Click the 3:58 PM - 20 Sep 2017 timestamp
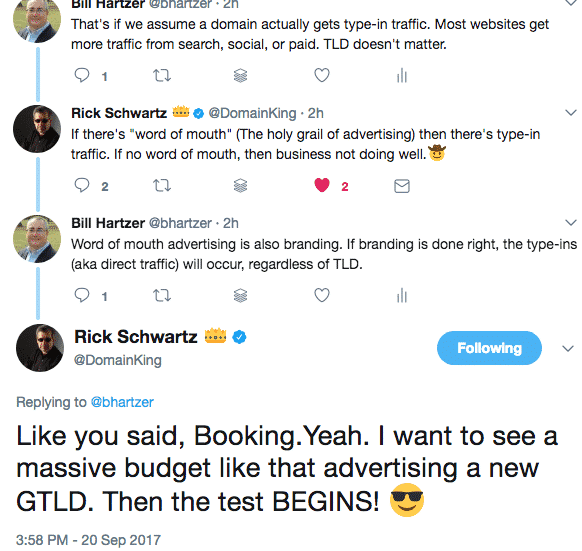The height and width of the screenshot is (551, 582). click(88, 540)
